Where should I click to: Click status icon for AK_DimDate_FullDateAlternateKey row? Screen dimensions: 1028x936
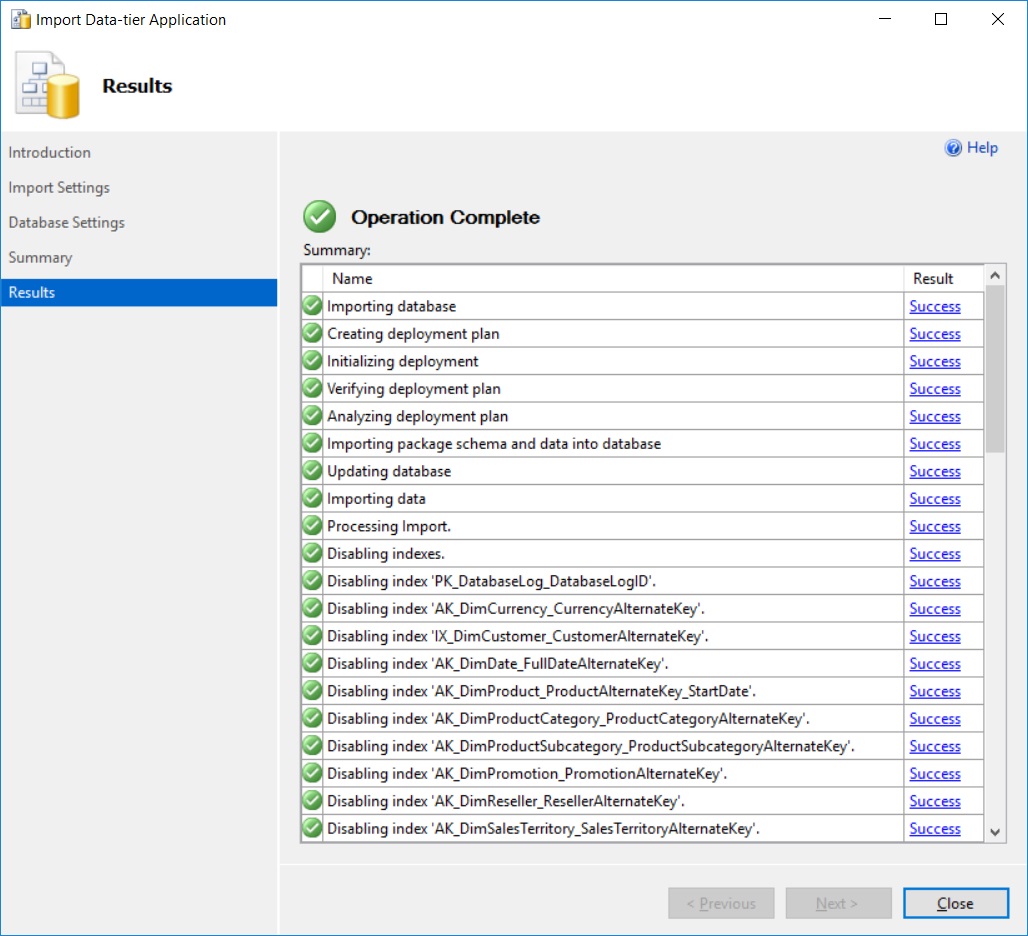(313, 663)
